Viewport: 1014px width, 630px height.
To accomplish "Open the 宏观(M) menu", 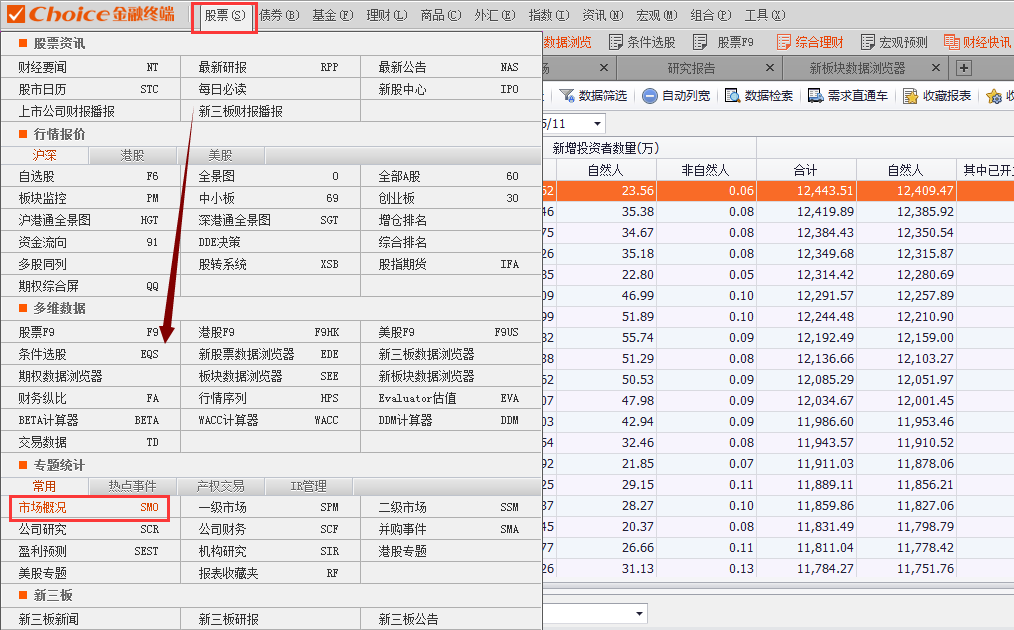I will coord(657,15).
